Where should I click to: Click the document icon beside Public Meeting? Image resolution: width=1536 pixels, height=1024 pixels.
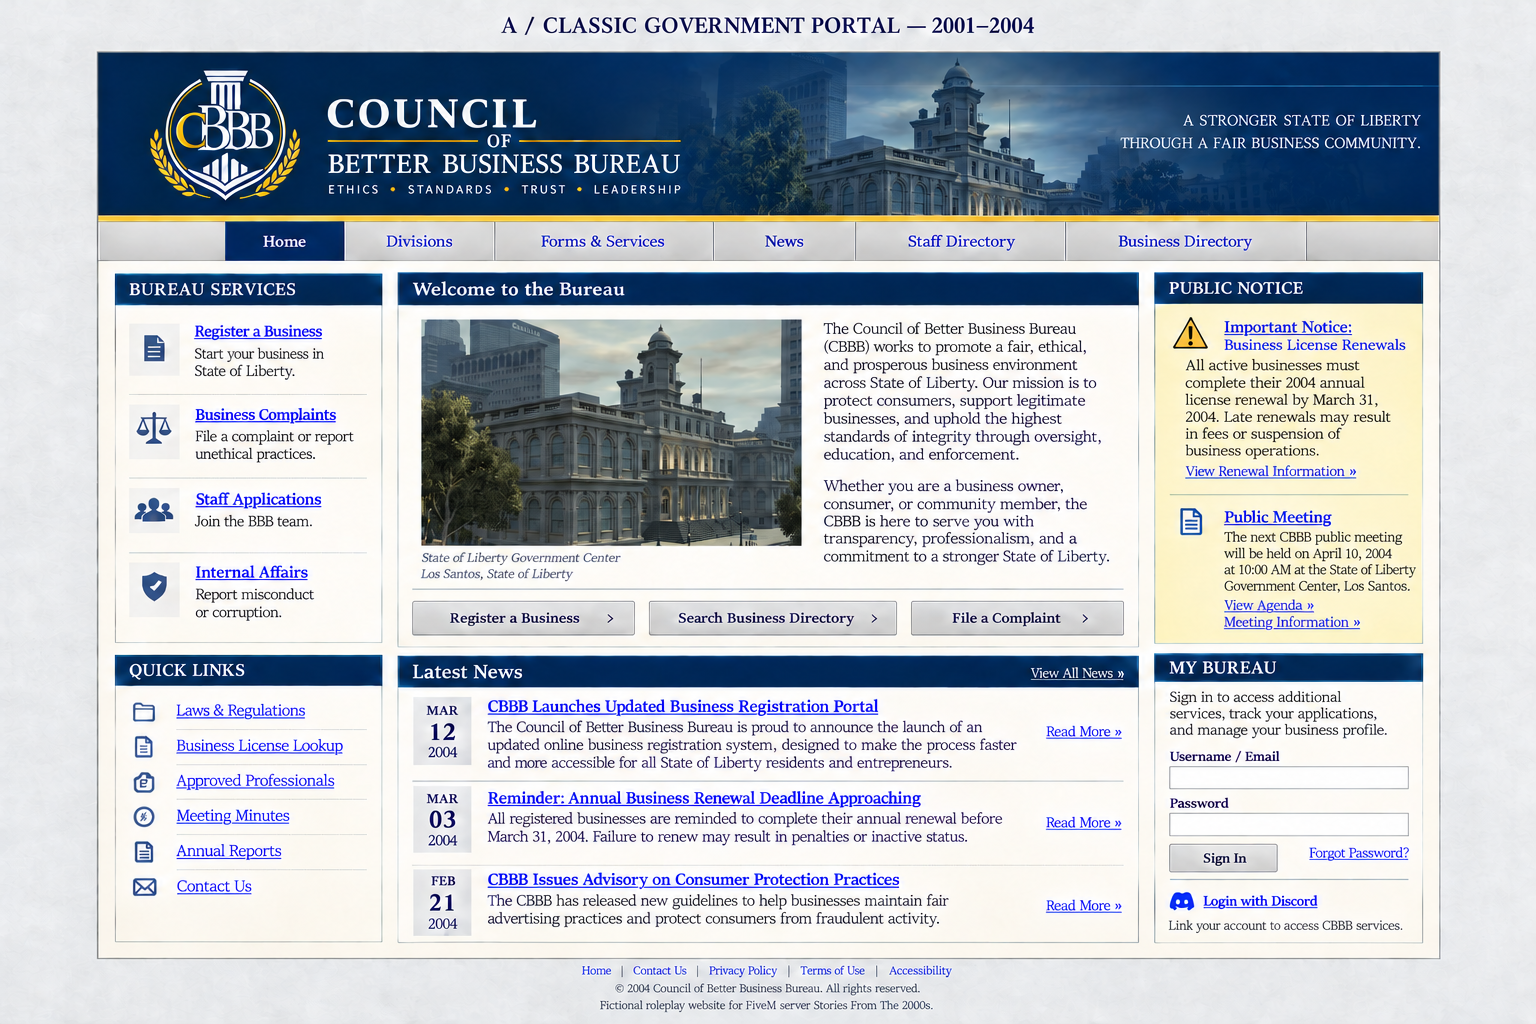coord(1191,521)
